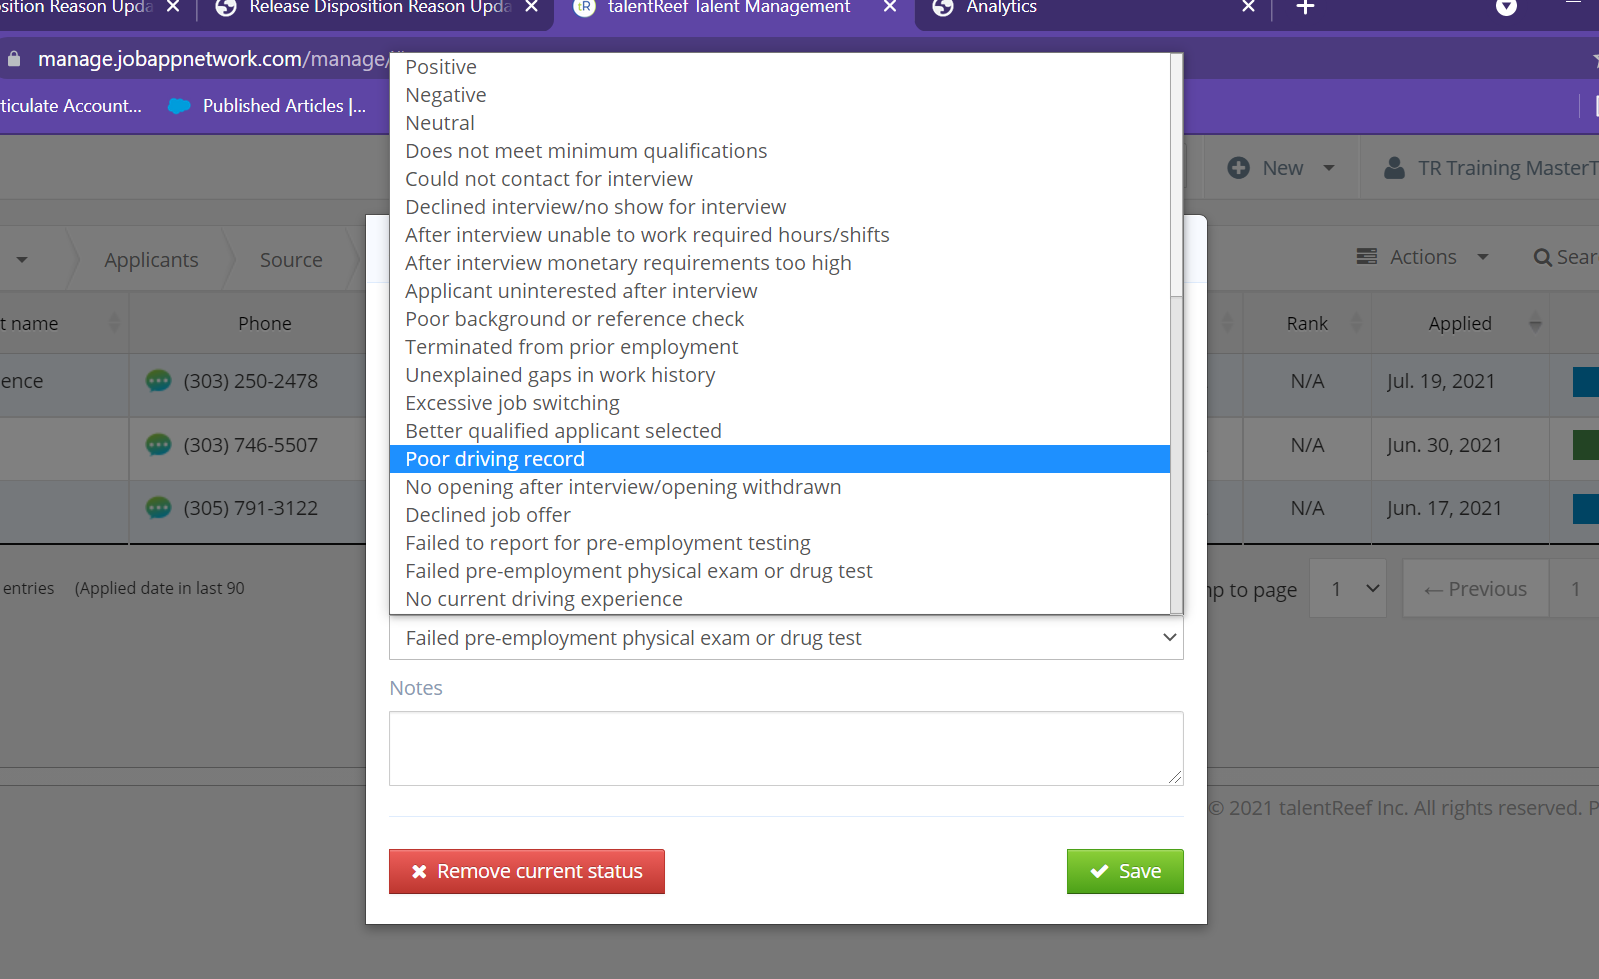Click the Save button
Image resolution: width=1599 pixels, height=979 pixels.
coord(1125,871)
